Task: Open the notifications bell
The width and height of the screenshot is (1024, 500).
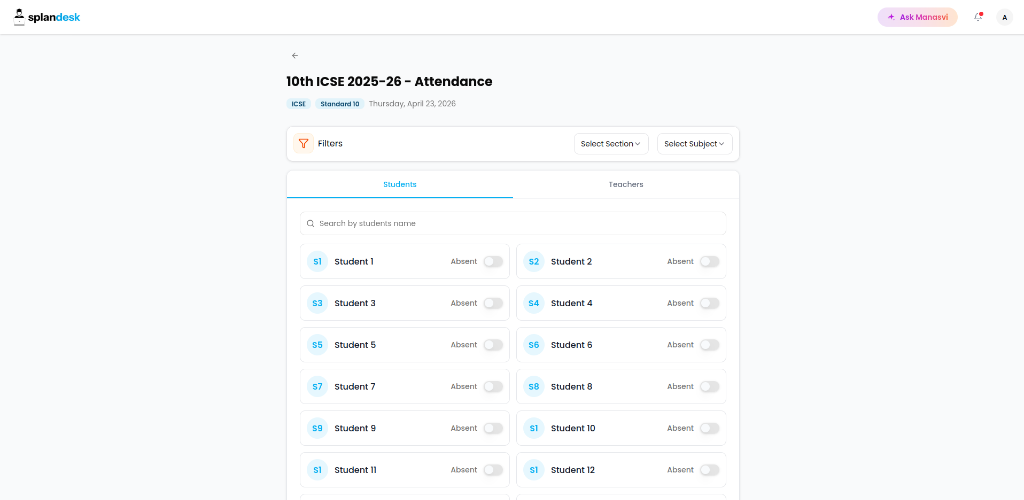Action: coord(978,18)
